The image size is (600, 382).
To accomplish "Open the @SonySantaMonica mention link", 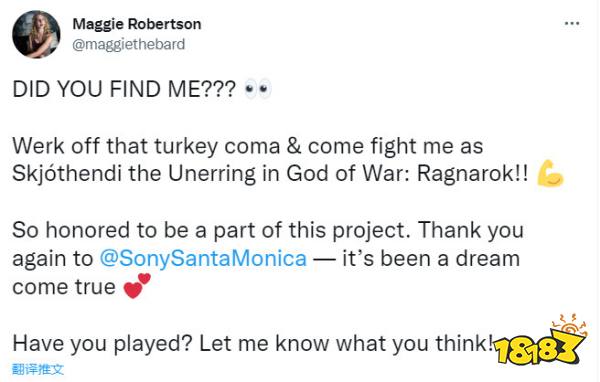I will [203, 258].
